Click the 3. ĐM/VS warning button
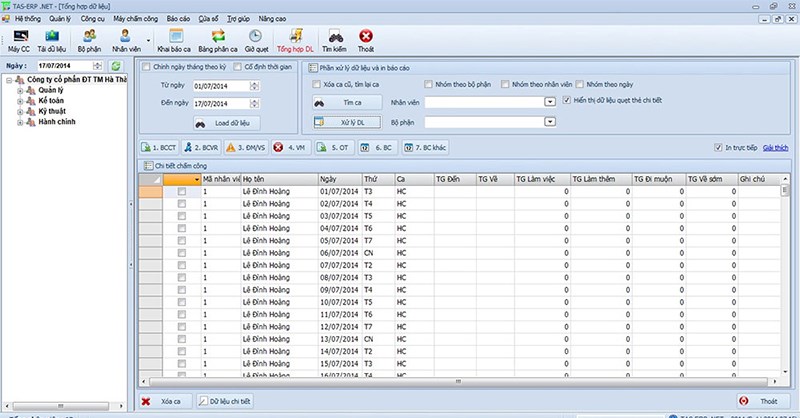Viewport: 800px width, 418px height. [246, 147]
